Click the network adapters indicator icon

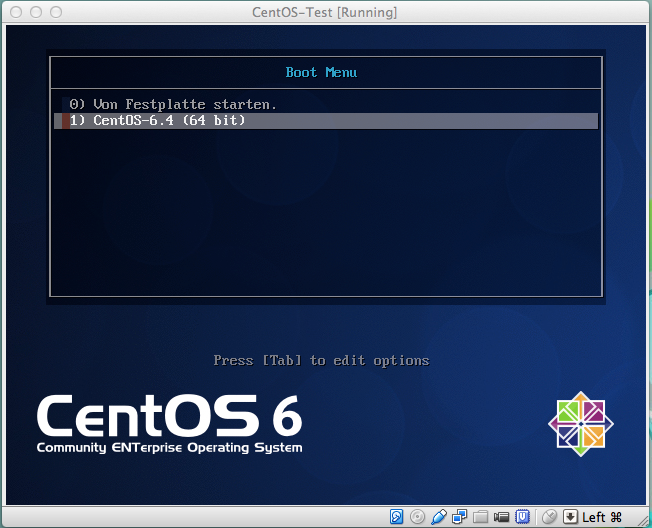[459, 517]
